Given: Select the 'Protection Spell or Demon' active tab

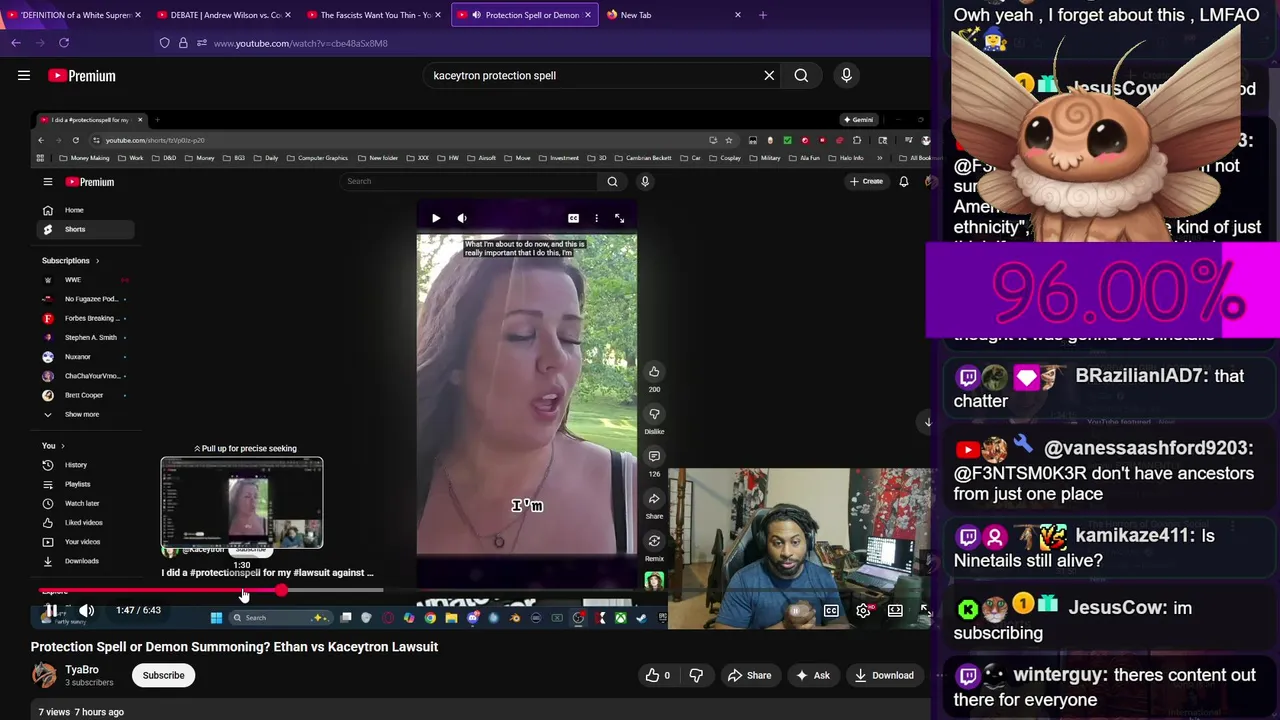Looking at the screenshot, I should (x=524, y=15).
